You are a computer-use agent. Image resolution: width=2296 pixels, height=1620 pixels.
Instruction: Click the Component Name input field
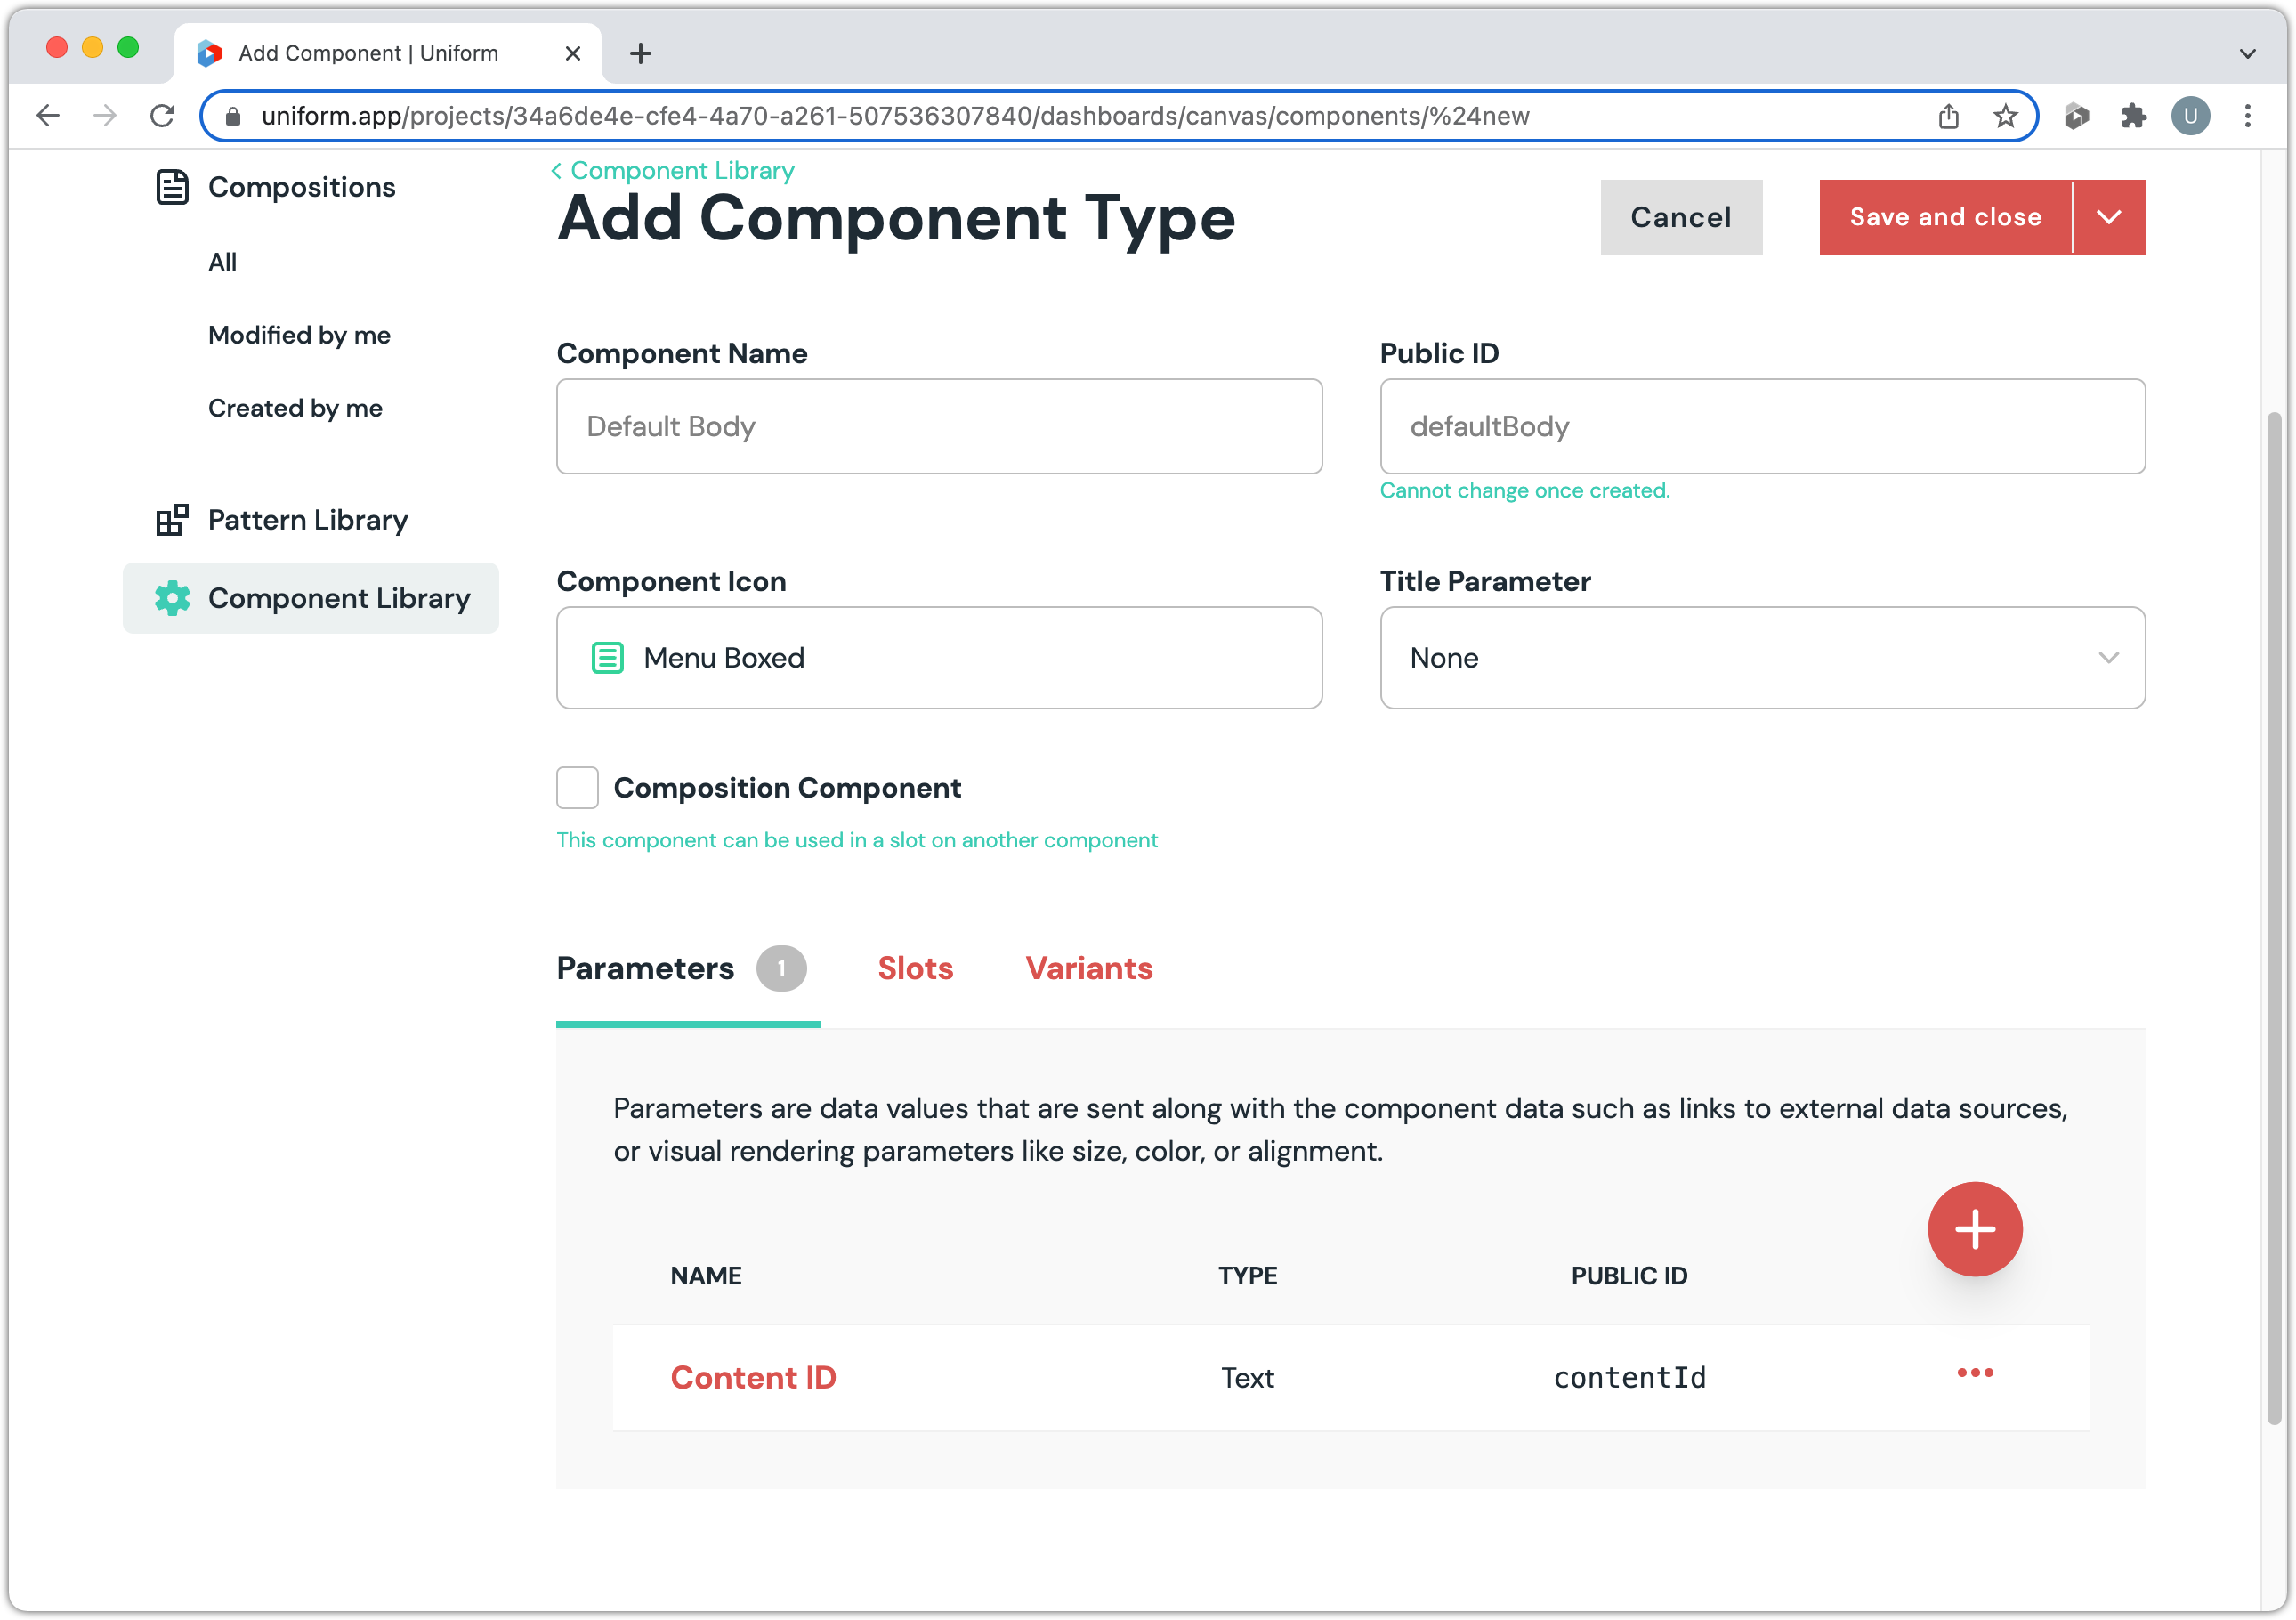tap(938, 426)
